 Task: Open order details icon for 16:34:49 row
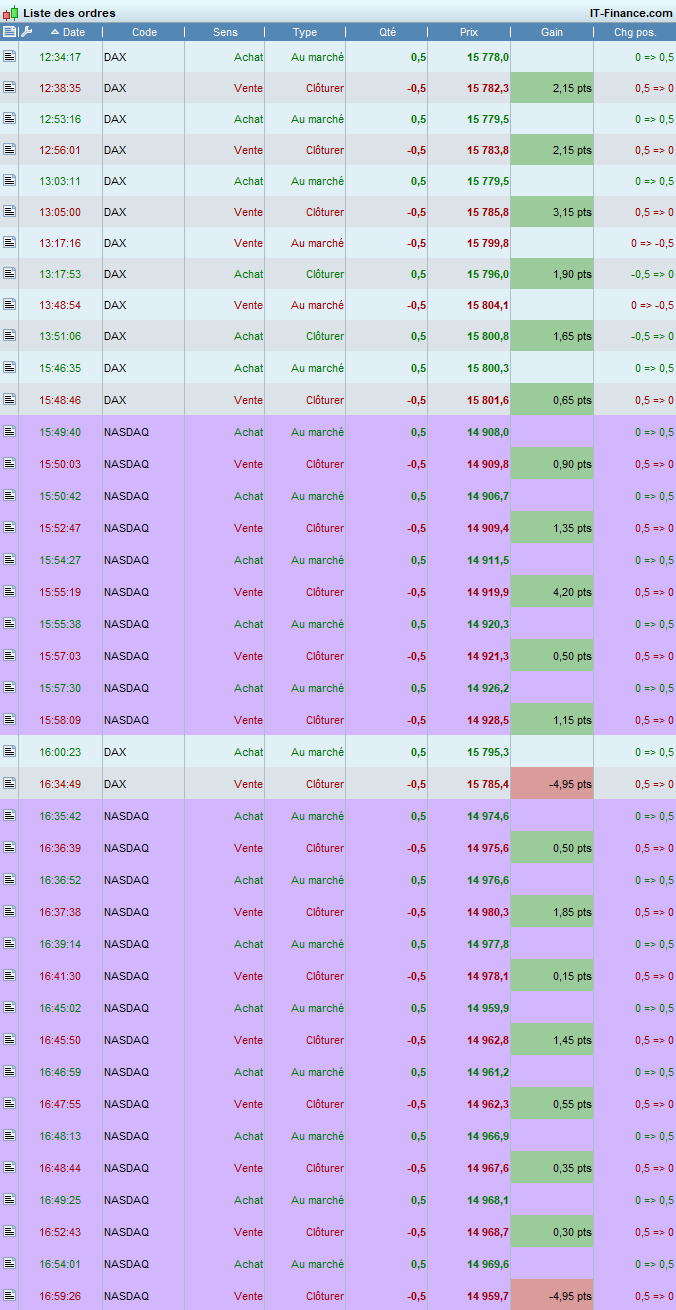[x=9, y=783]
